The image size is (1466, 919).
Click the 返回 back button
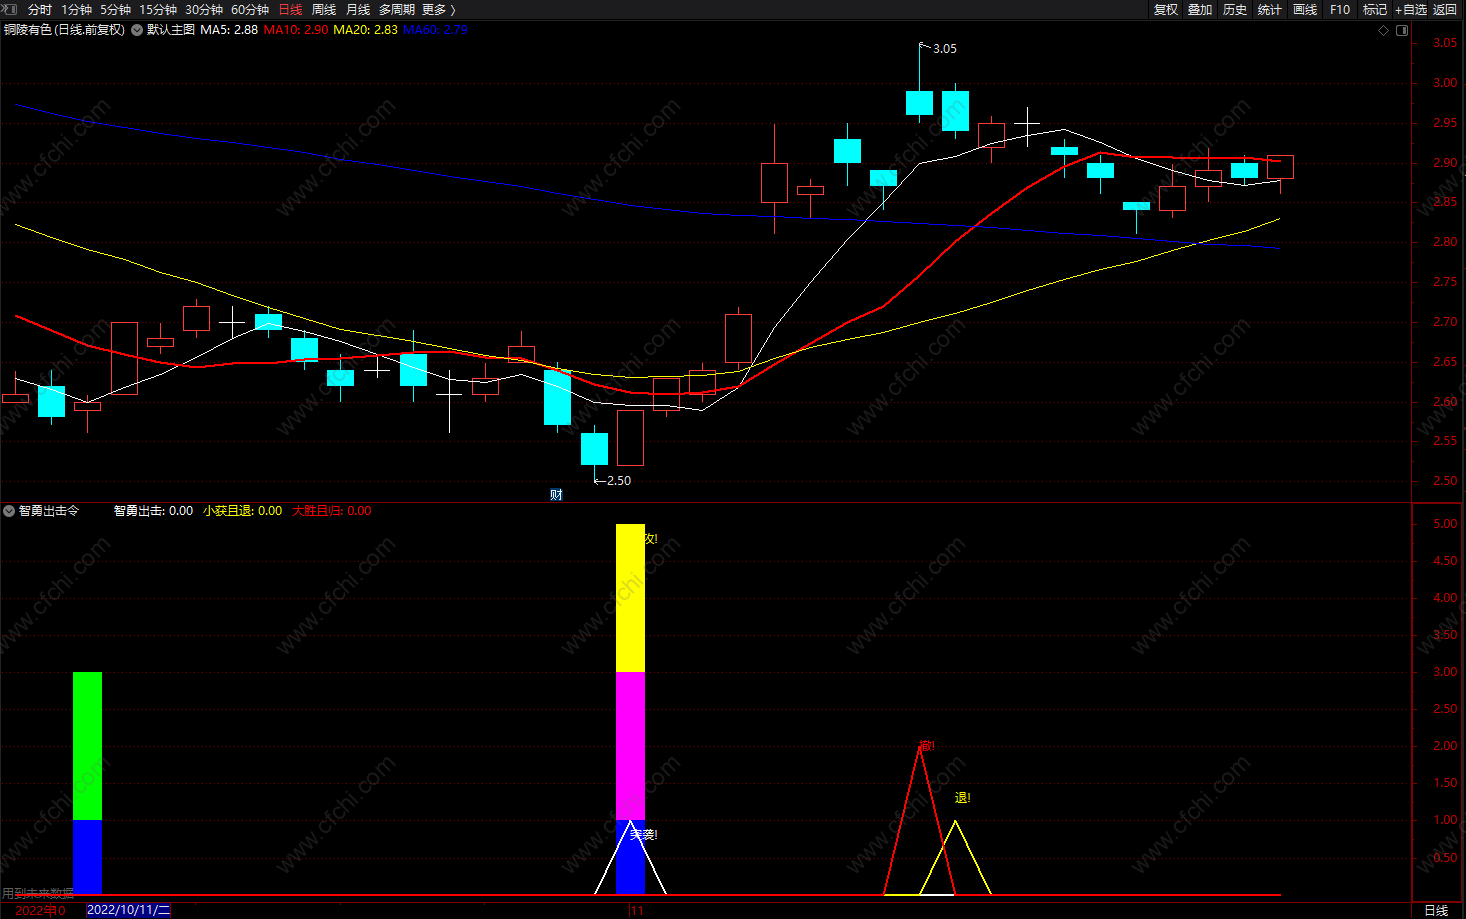[1445, 9]
